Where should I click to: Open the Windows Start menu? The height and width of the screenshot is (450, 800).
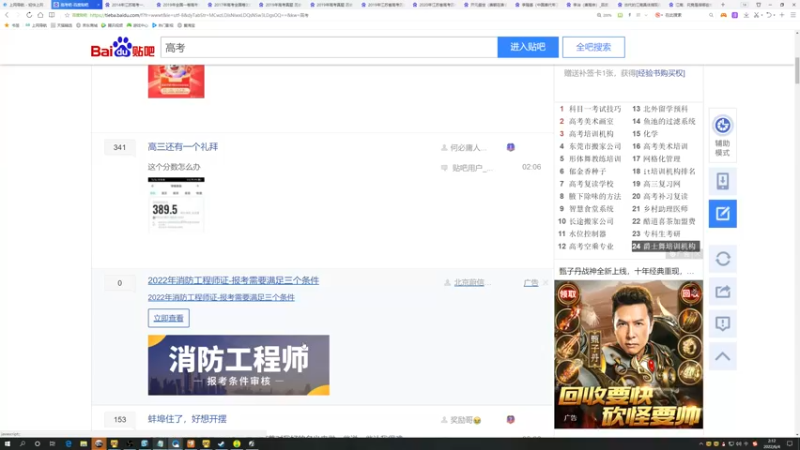(7, 444)
